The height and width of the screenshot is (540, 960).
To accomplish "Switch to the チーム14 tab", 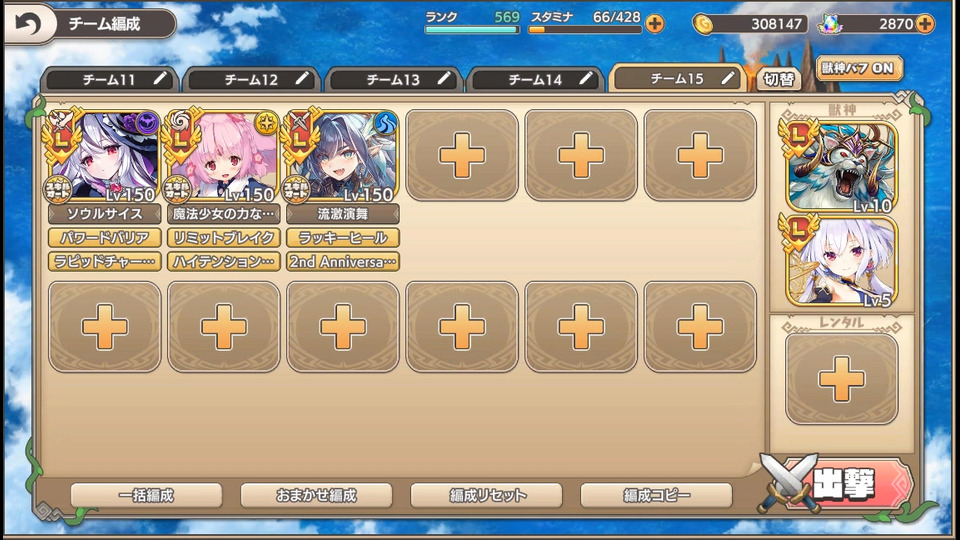I will pyautogui.click(x=535, y=80).
